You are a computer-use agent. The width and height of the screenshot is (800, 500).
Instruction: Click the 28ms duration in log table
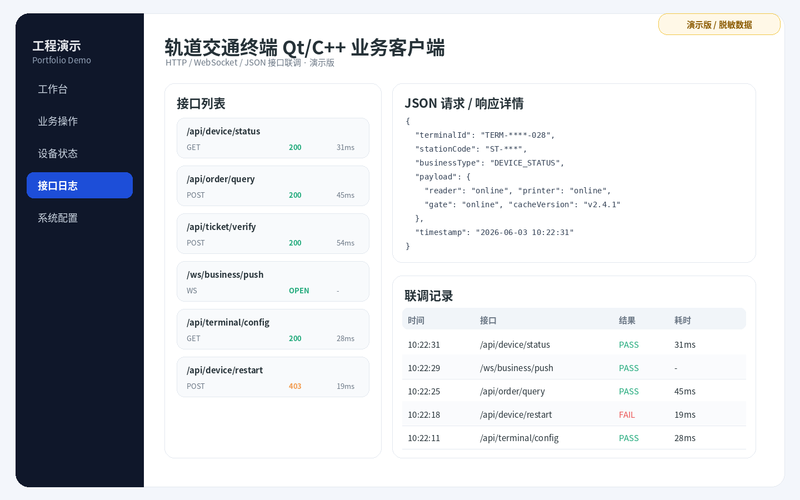685,438
